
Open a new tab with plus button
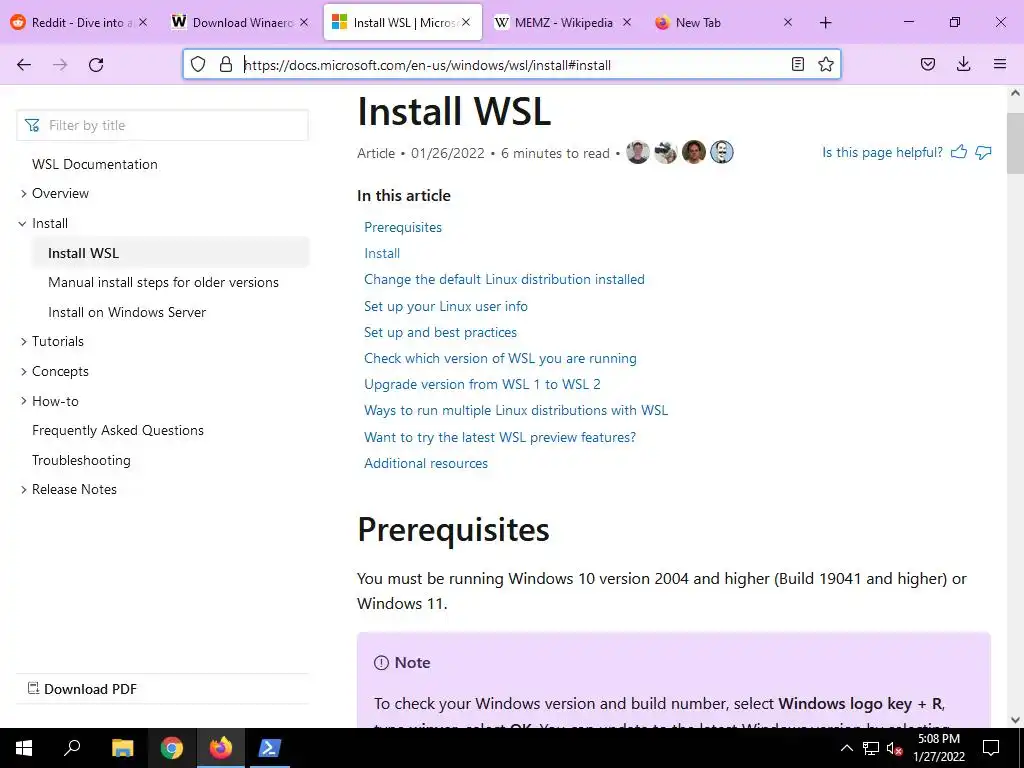(825, 23)
